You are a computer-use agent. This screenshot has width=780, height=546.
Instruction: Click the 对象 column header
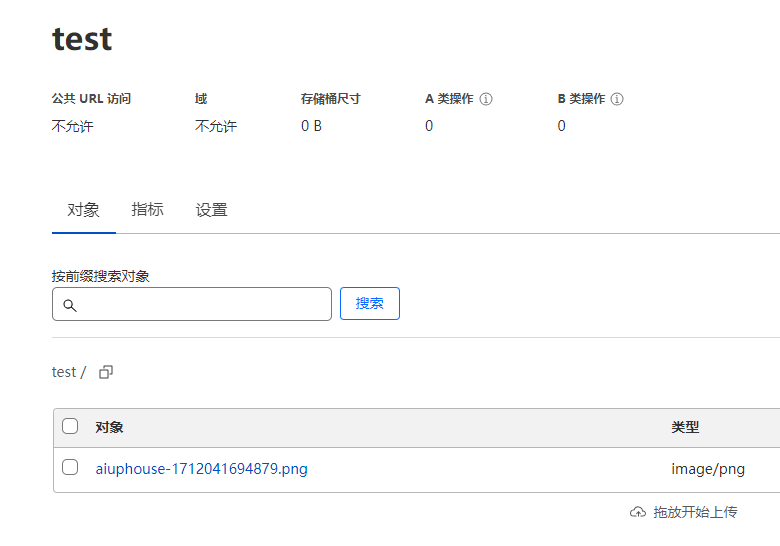[109, 427]
